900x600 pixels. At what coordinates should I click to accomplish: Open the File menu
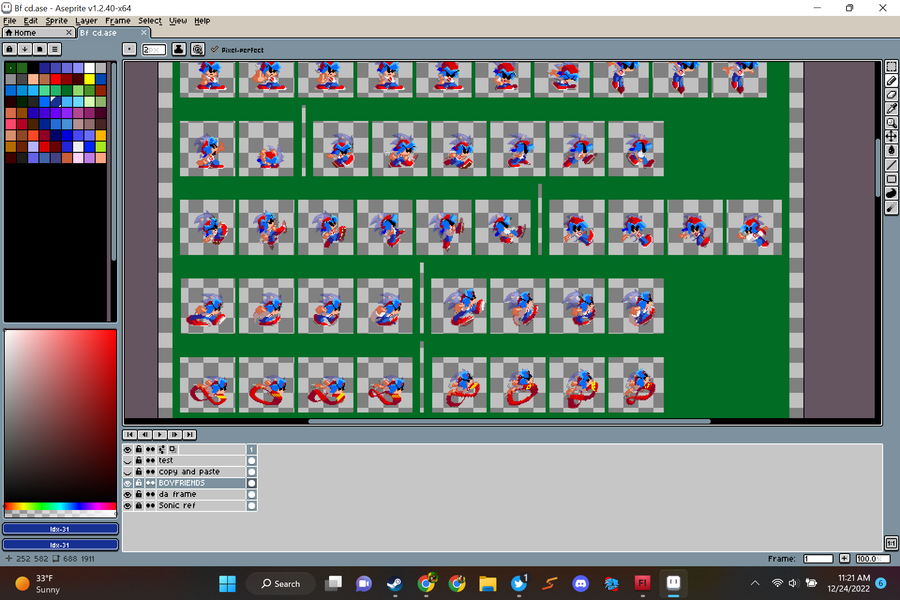[x=10, y=21]
